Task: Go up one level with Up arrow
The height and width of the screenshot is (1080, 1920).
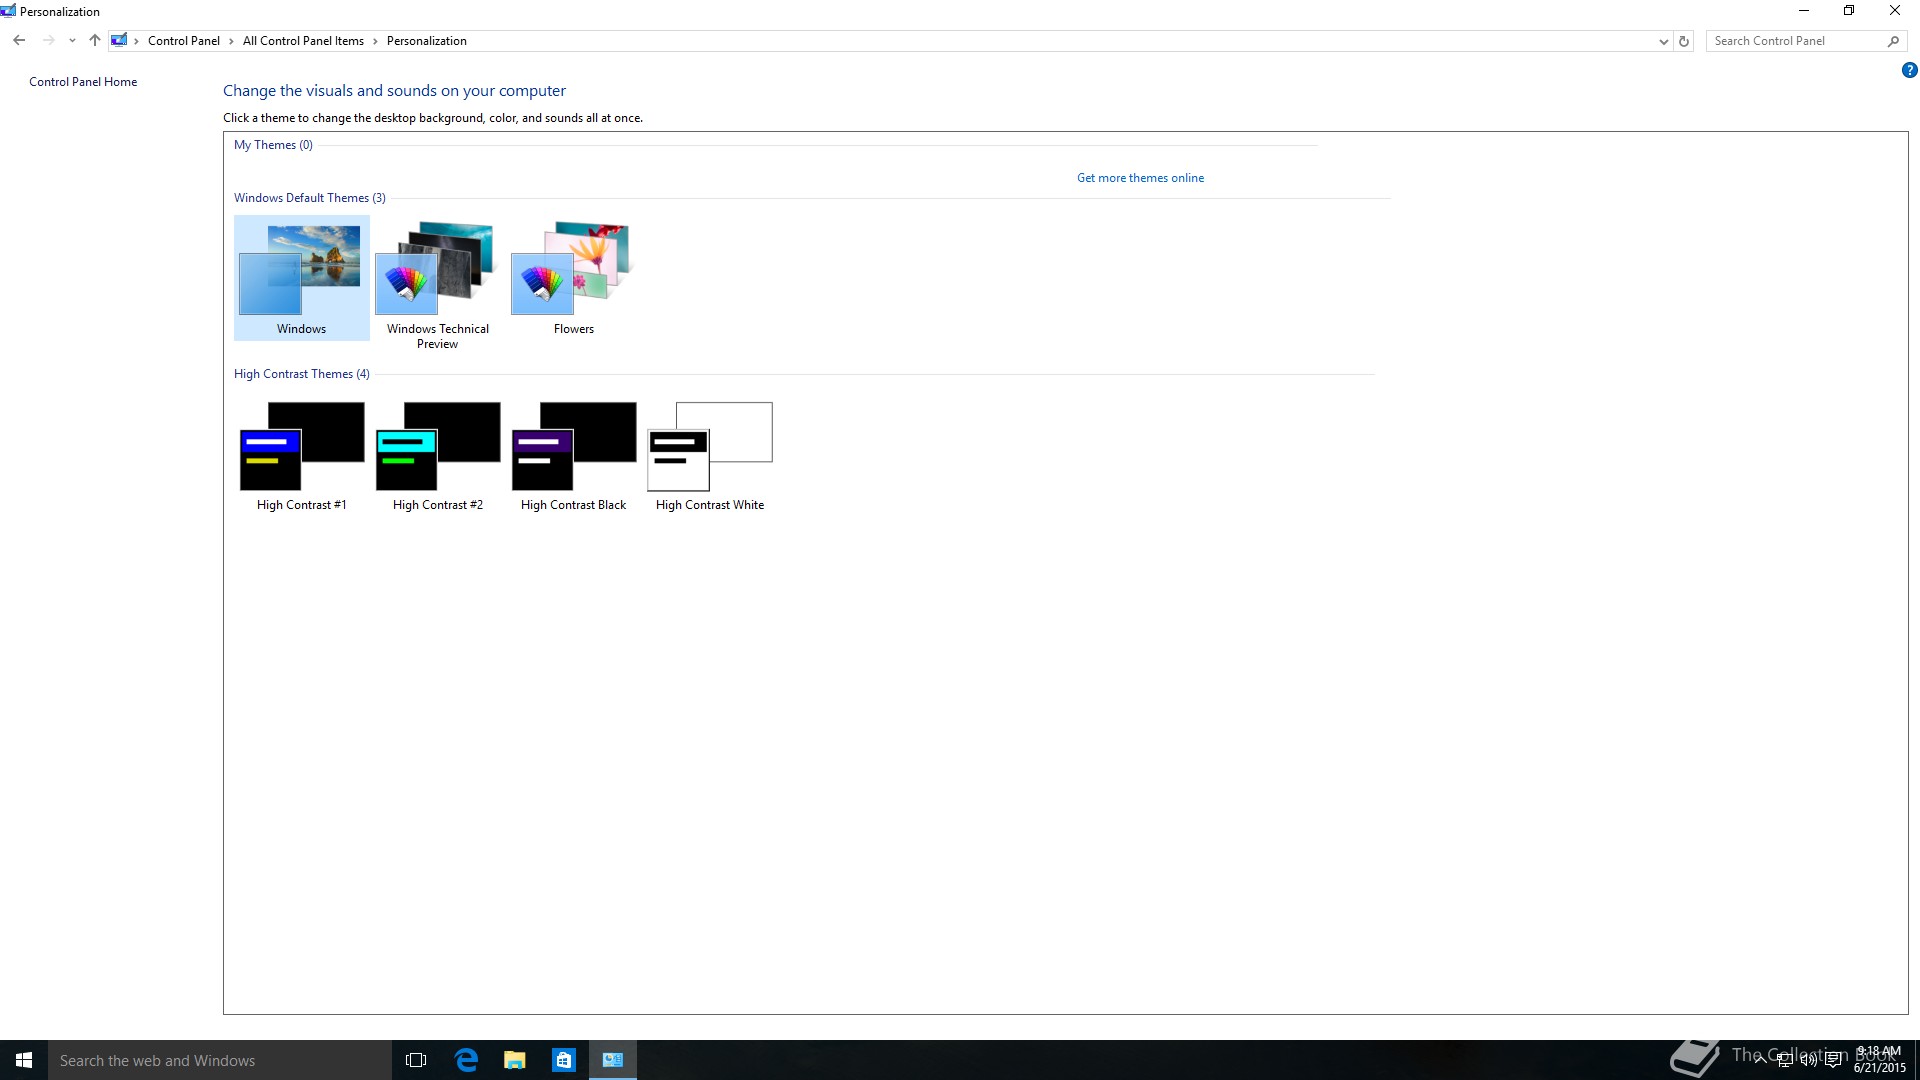Action: 95,41
